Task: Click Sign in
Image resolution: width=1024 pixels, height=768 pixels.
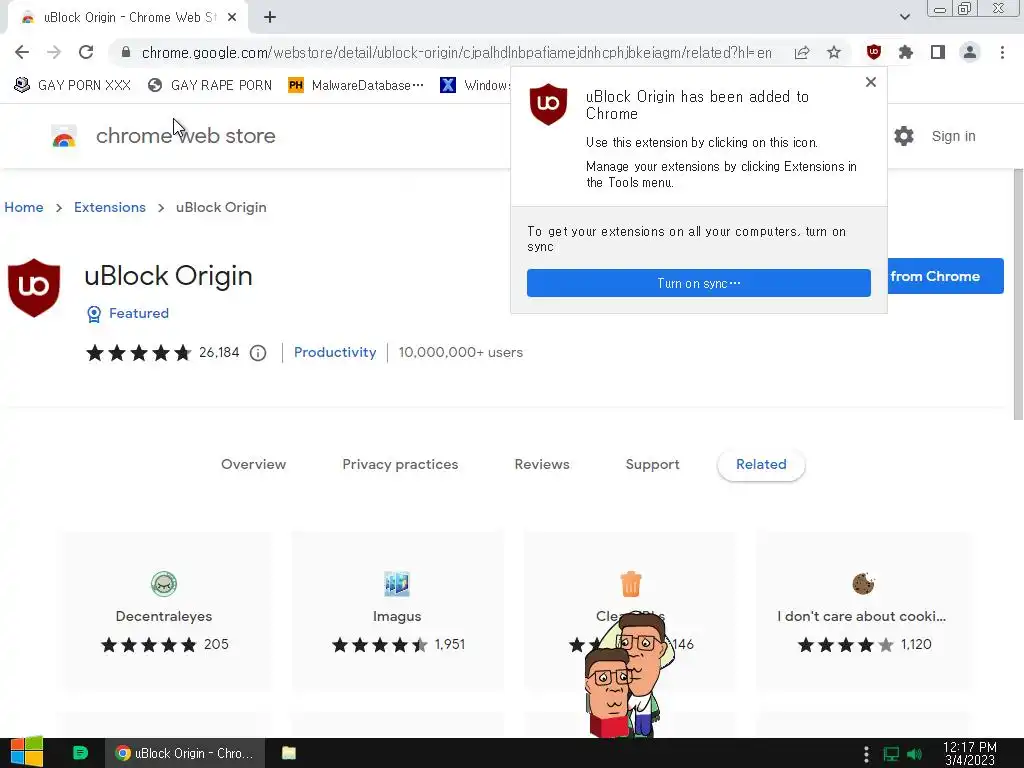Action: point(953,136)
